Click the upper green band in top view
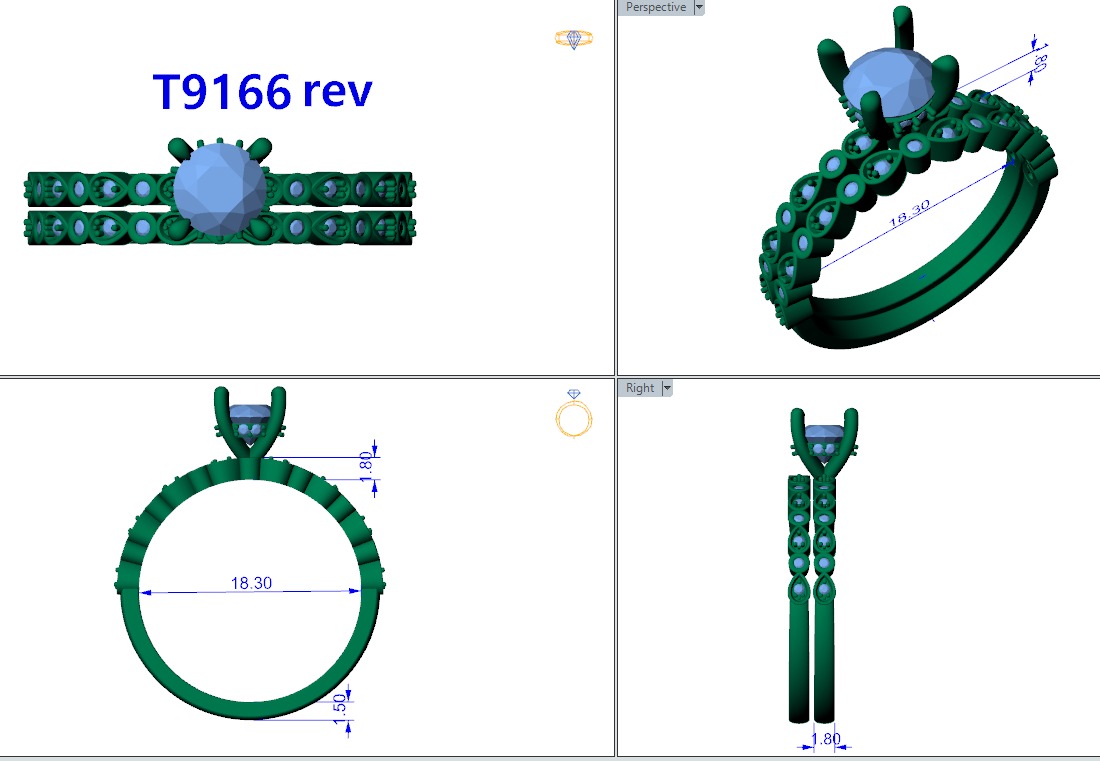The image size is (1100, 761). click(100, 188)
